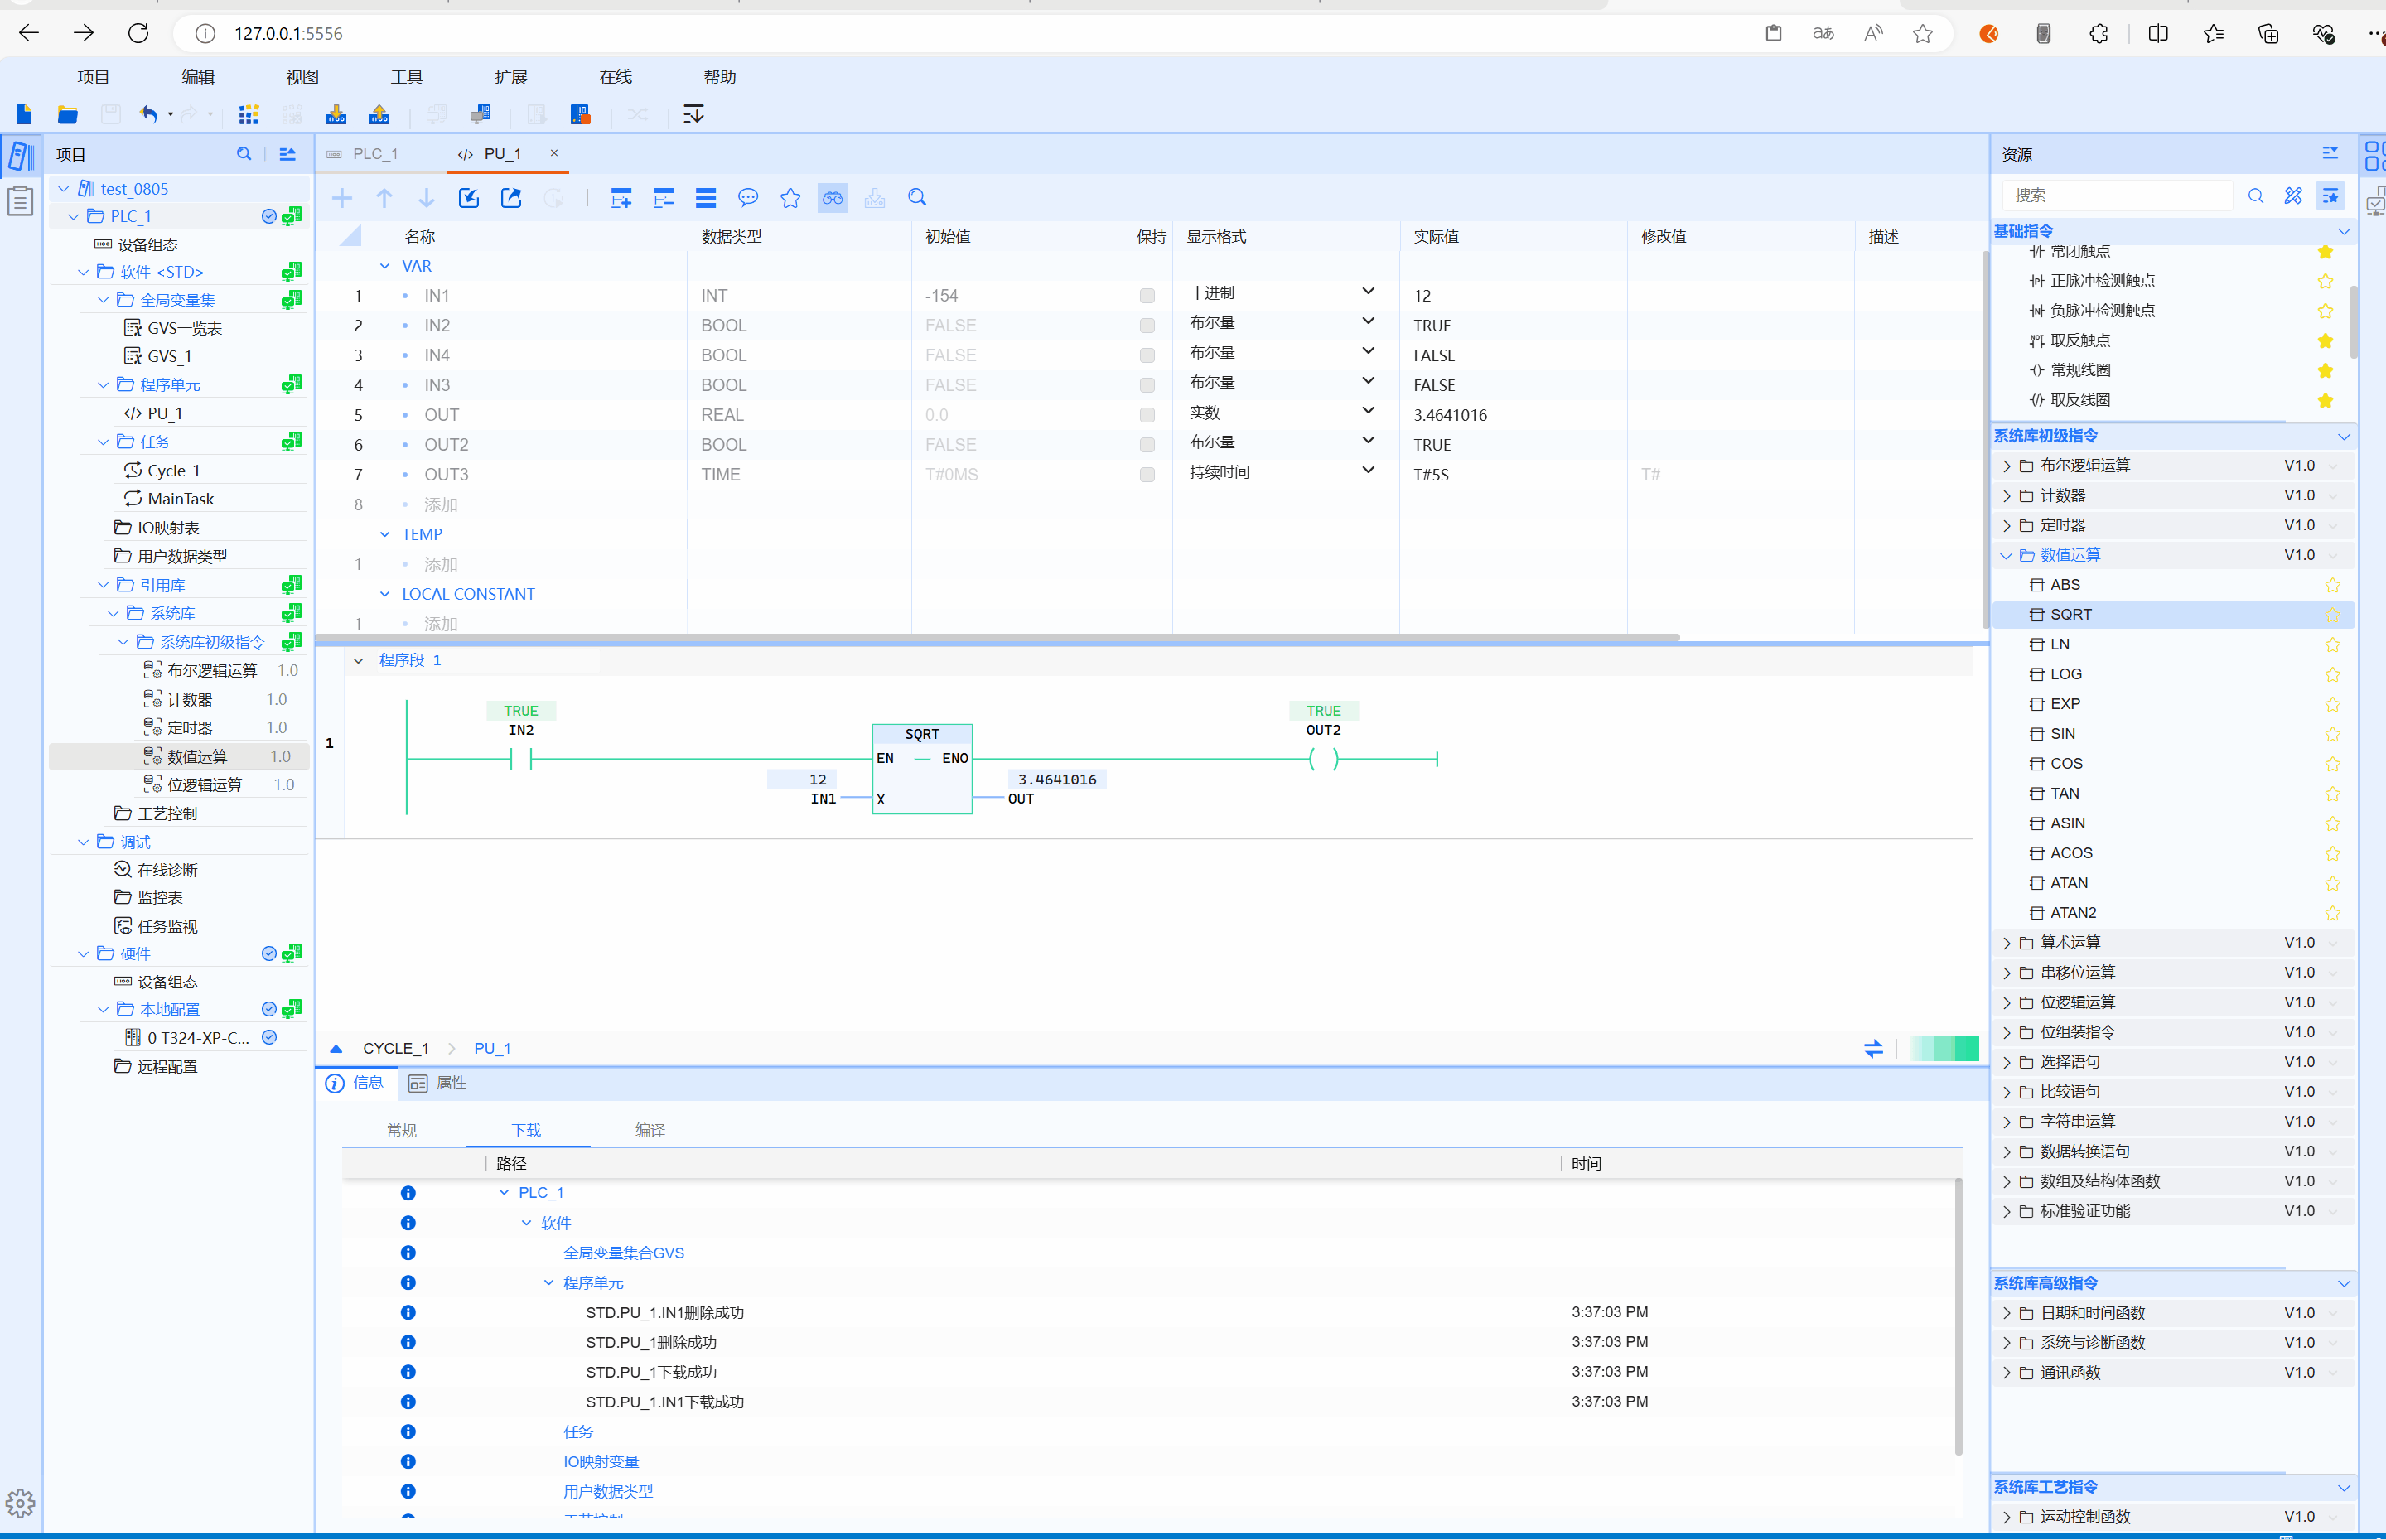2386x1540 pixels.
Task: Click the 全局变量集合GVS link
Action: pos(623,1253)
